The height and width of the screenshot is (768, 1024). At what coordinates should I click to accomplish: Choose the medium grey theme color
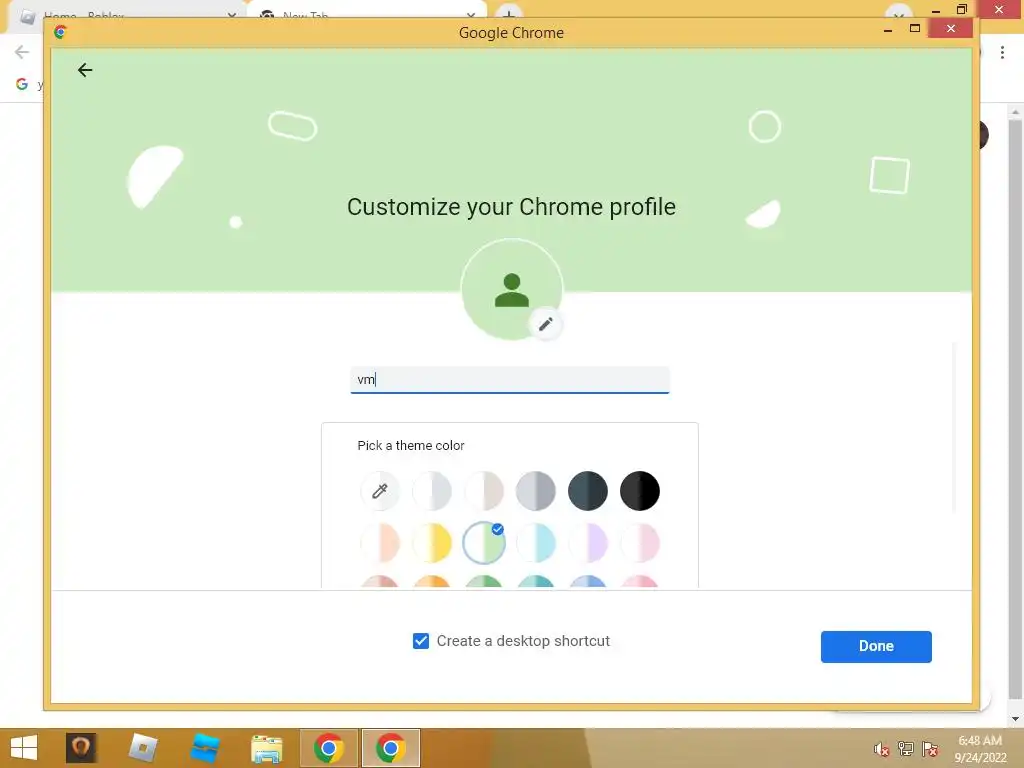pos(536,490)
